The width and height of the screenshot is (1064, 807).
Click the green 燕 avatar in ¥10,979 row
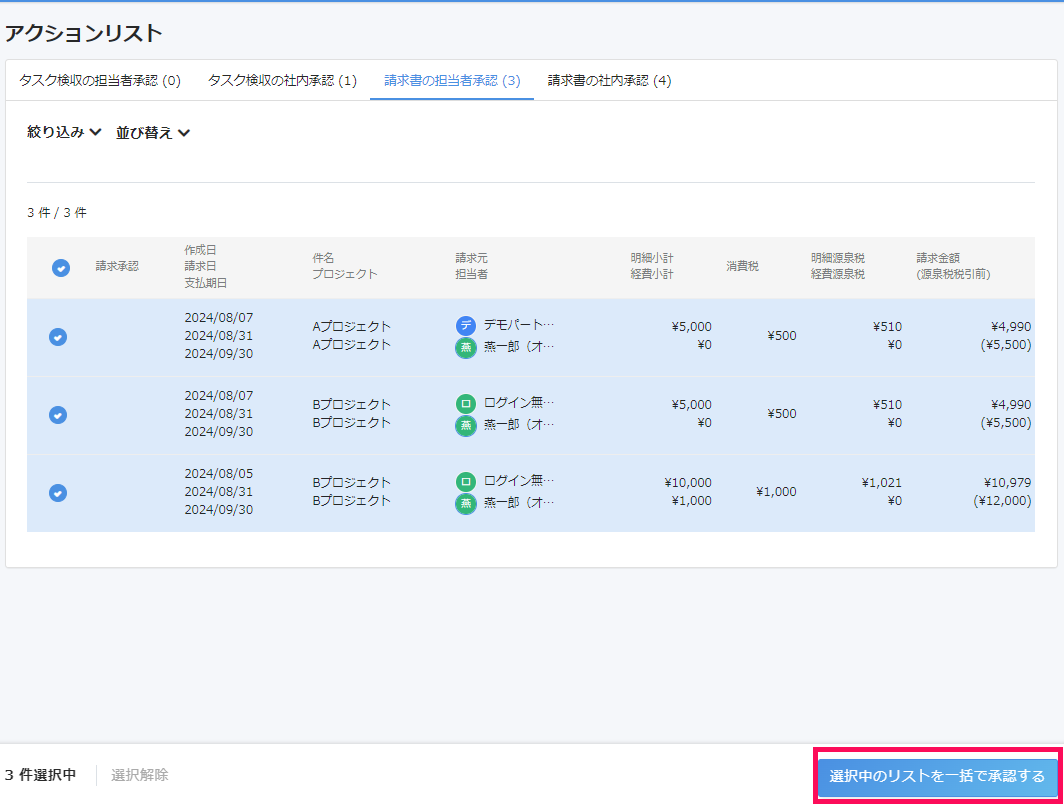click(x=466, y=504)
